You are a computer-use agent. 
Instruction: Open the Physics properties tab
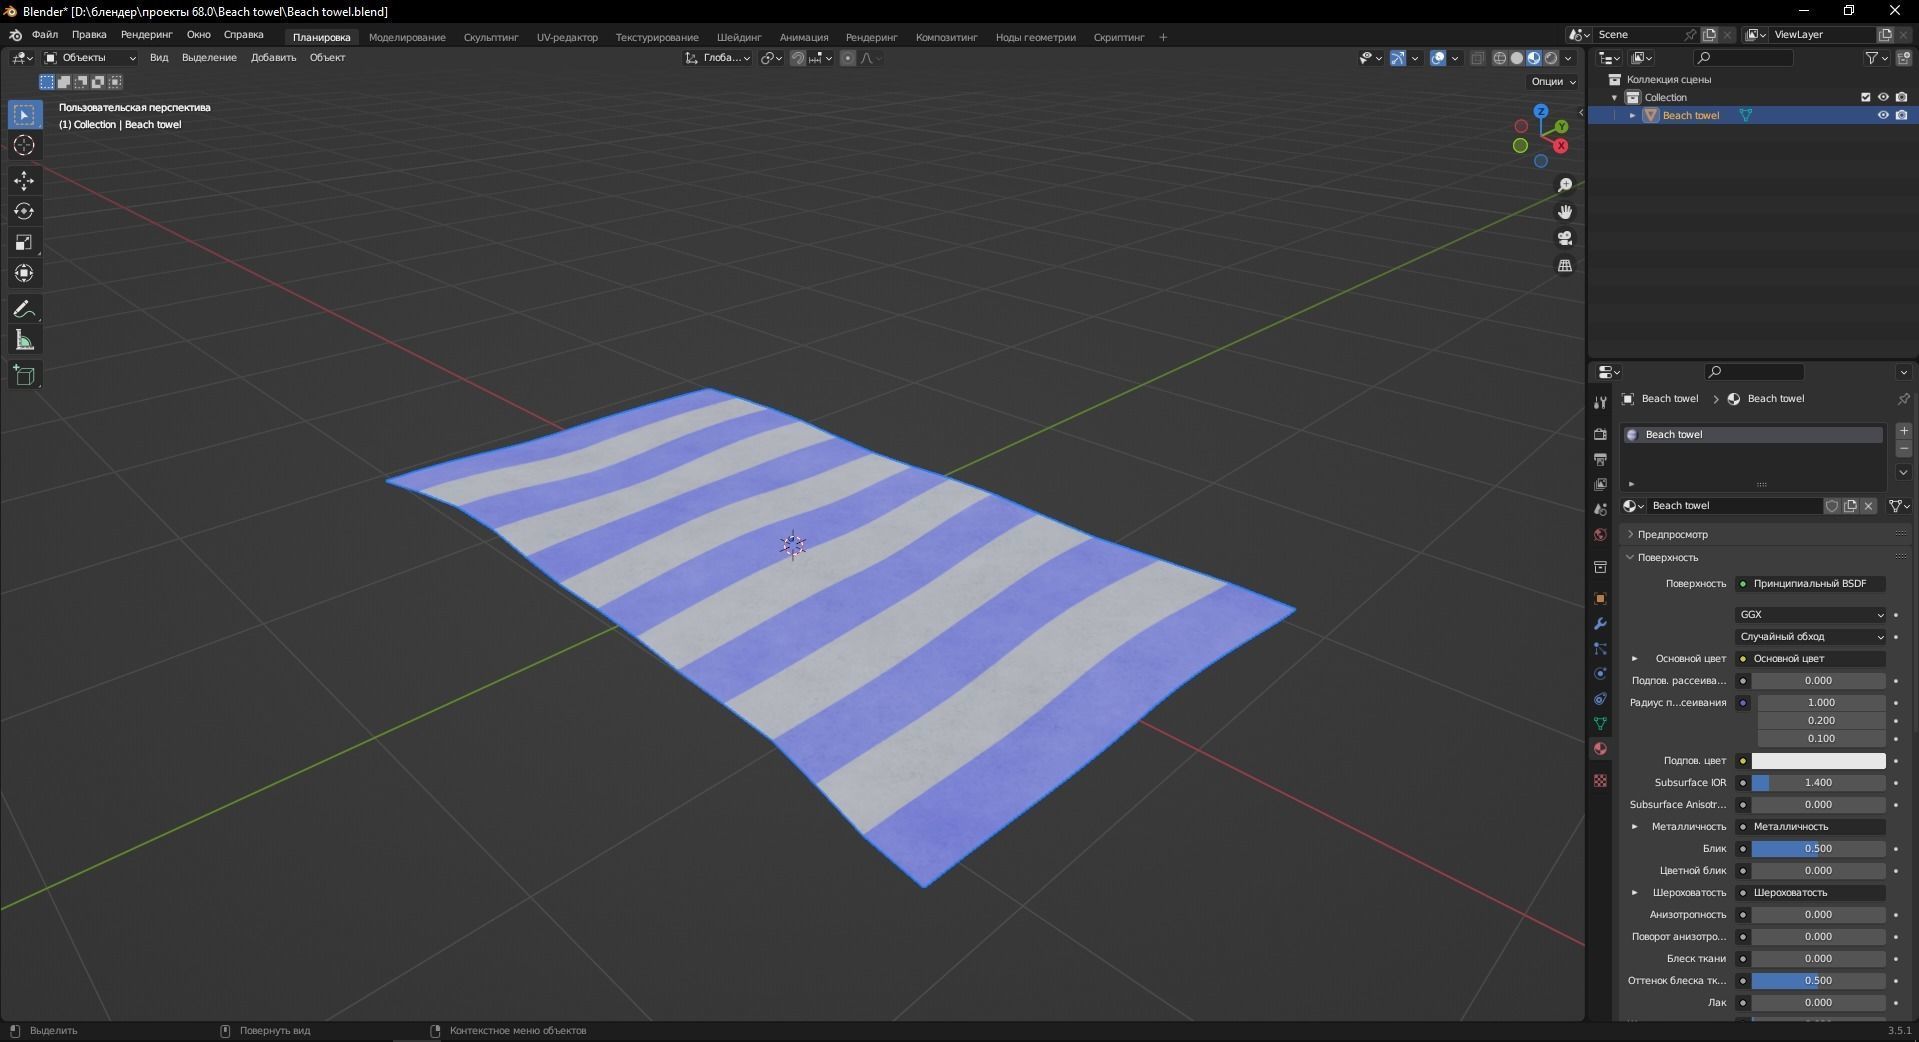(1600, 674)
